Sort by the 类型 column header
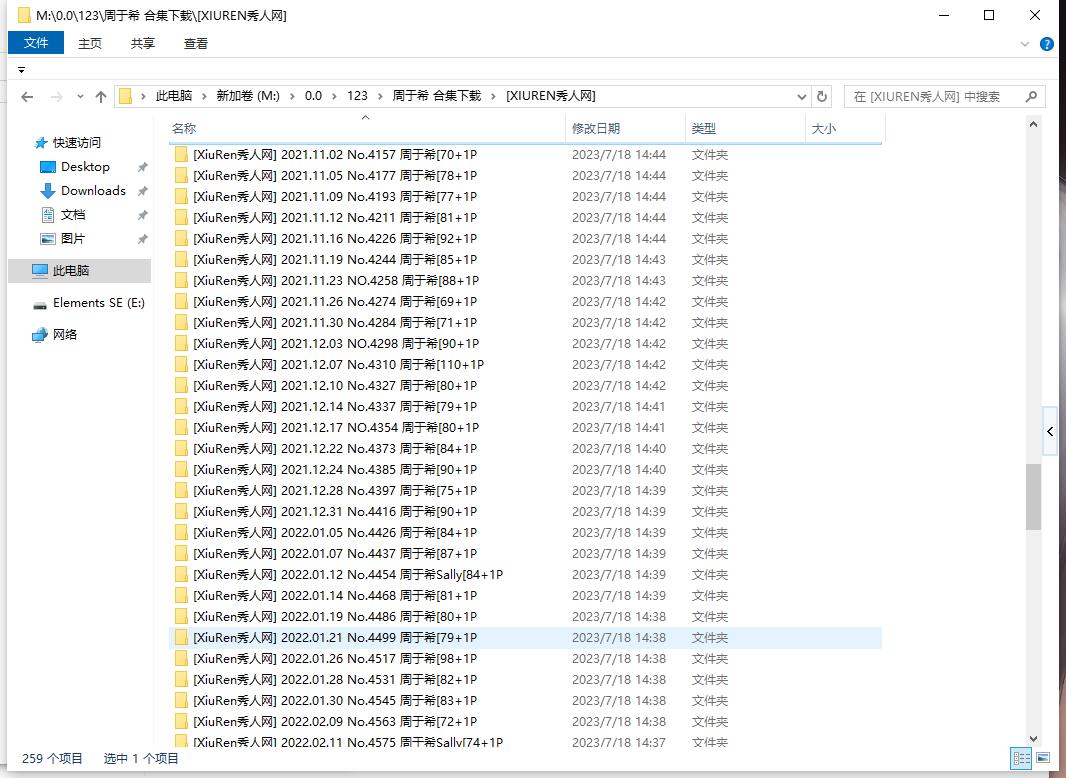Screen dimensions: 1066x778 [745, 129]
